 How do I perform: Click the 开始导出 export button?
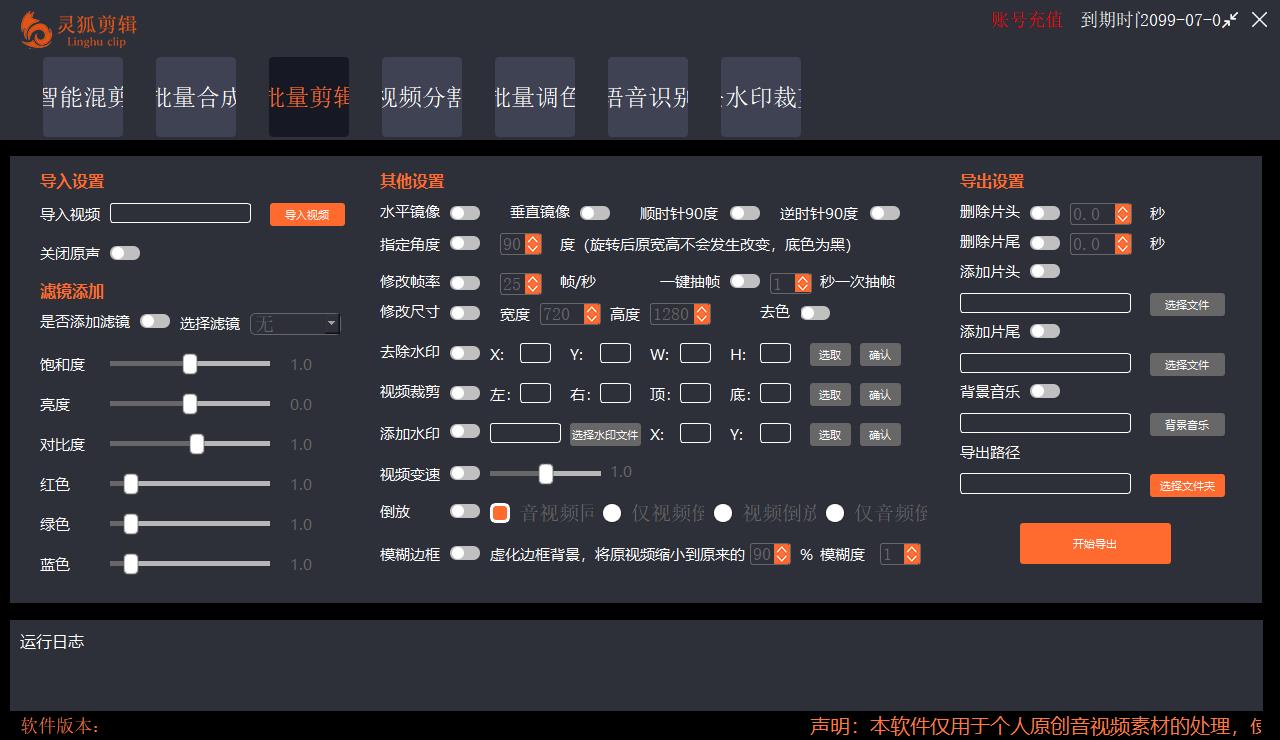pos(1095,544)
